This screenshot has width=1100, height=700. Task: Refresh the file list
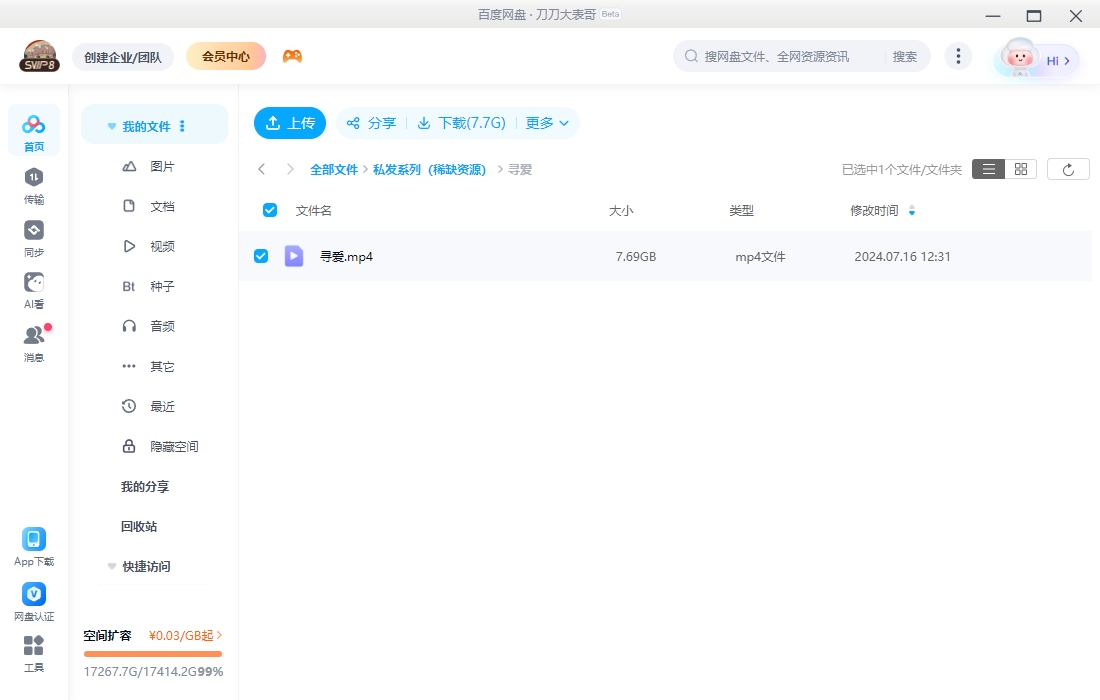[x=1068, y=168]
